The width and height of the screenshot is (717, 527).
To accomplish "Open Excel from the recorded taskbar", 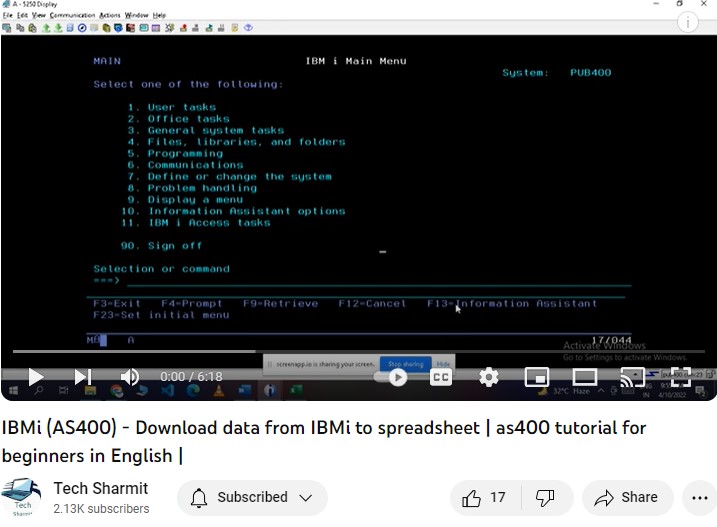I will click(296, 391).
